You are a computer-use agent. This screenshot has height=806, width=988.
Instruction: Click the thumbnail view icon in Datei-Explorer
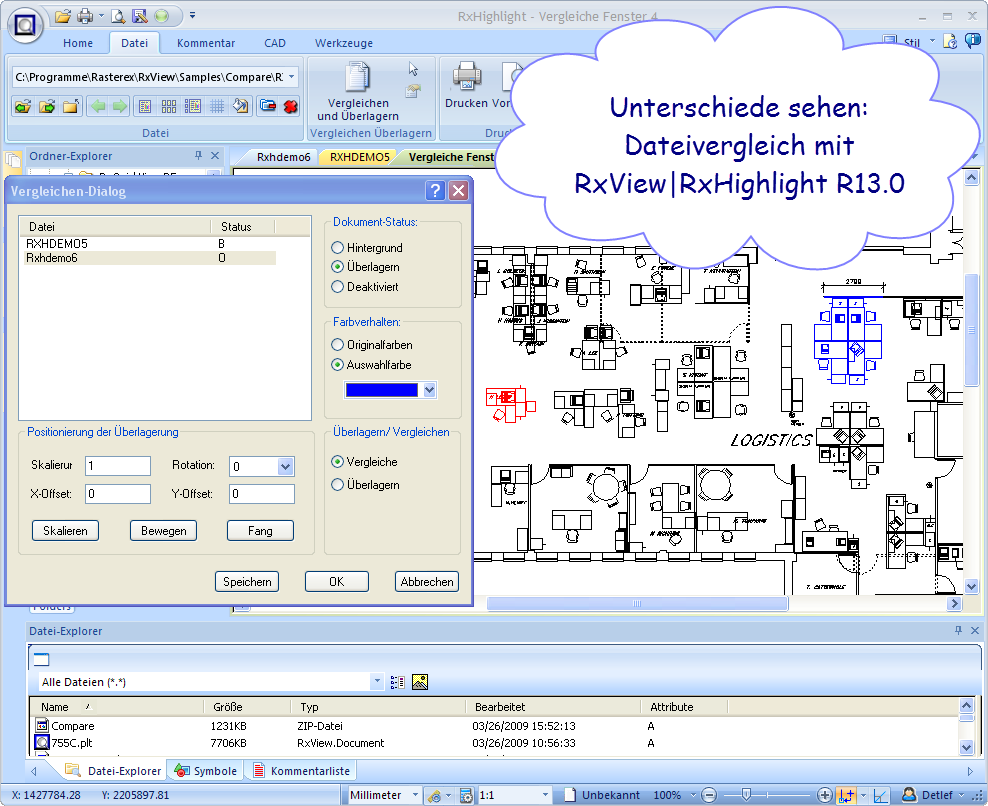tap(420, 682)
